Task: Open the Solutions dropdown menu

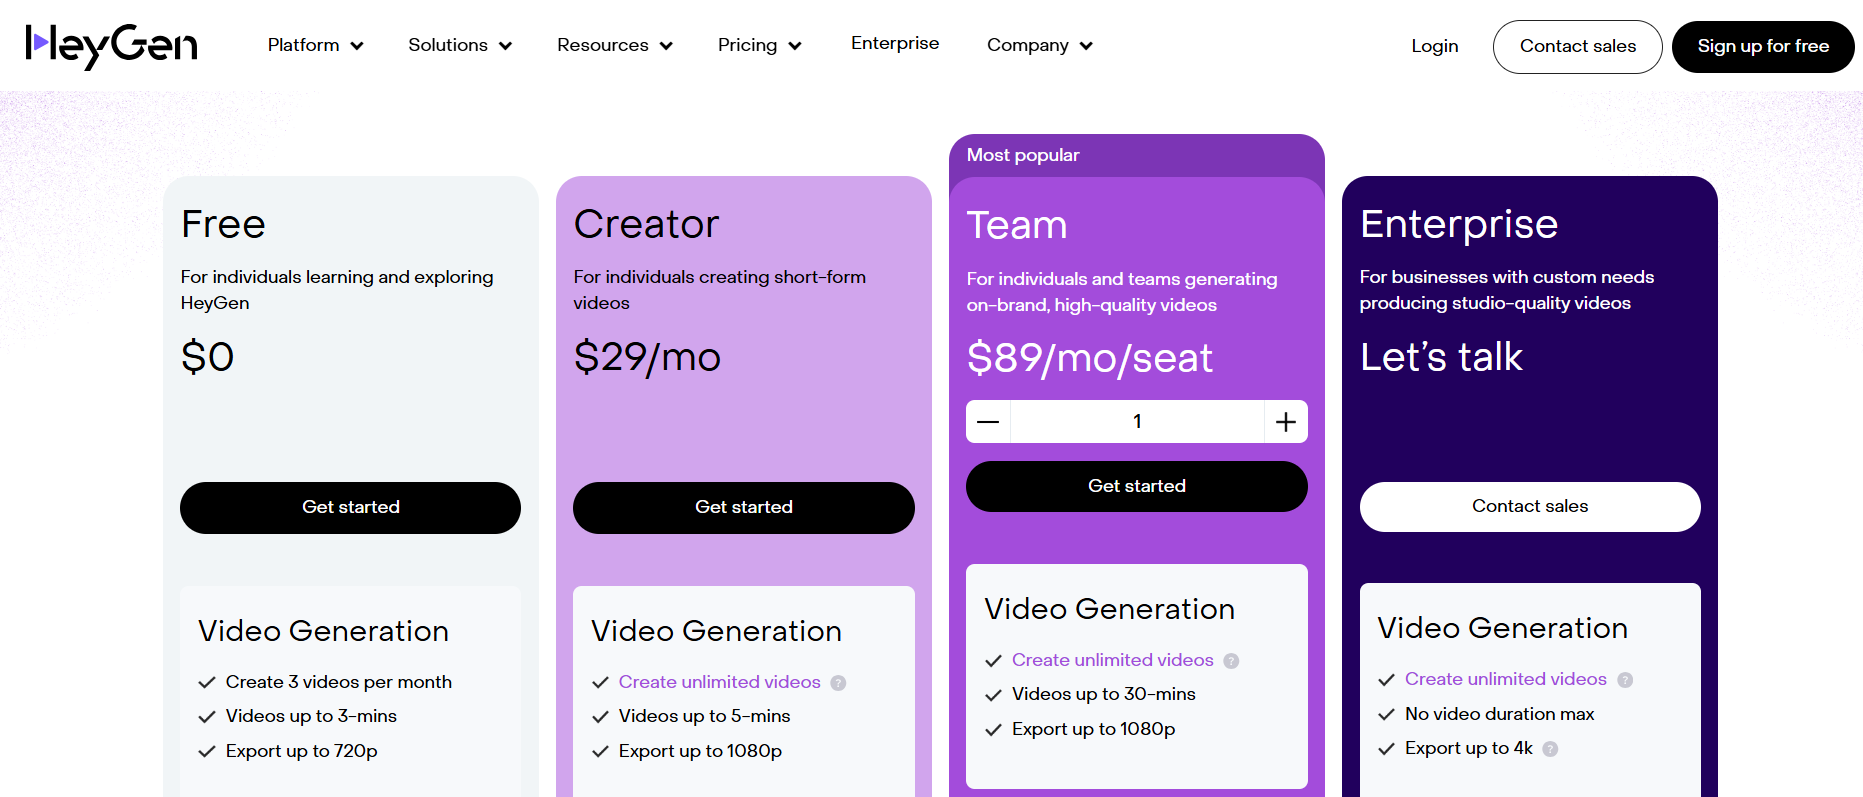Action: pyautogui.click(x=460, y=45)
